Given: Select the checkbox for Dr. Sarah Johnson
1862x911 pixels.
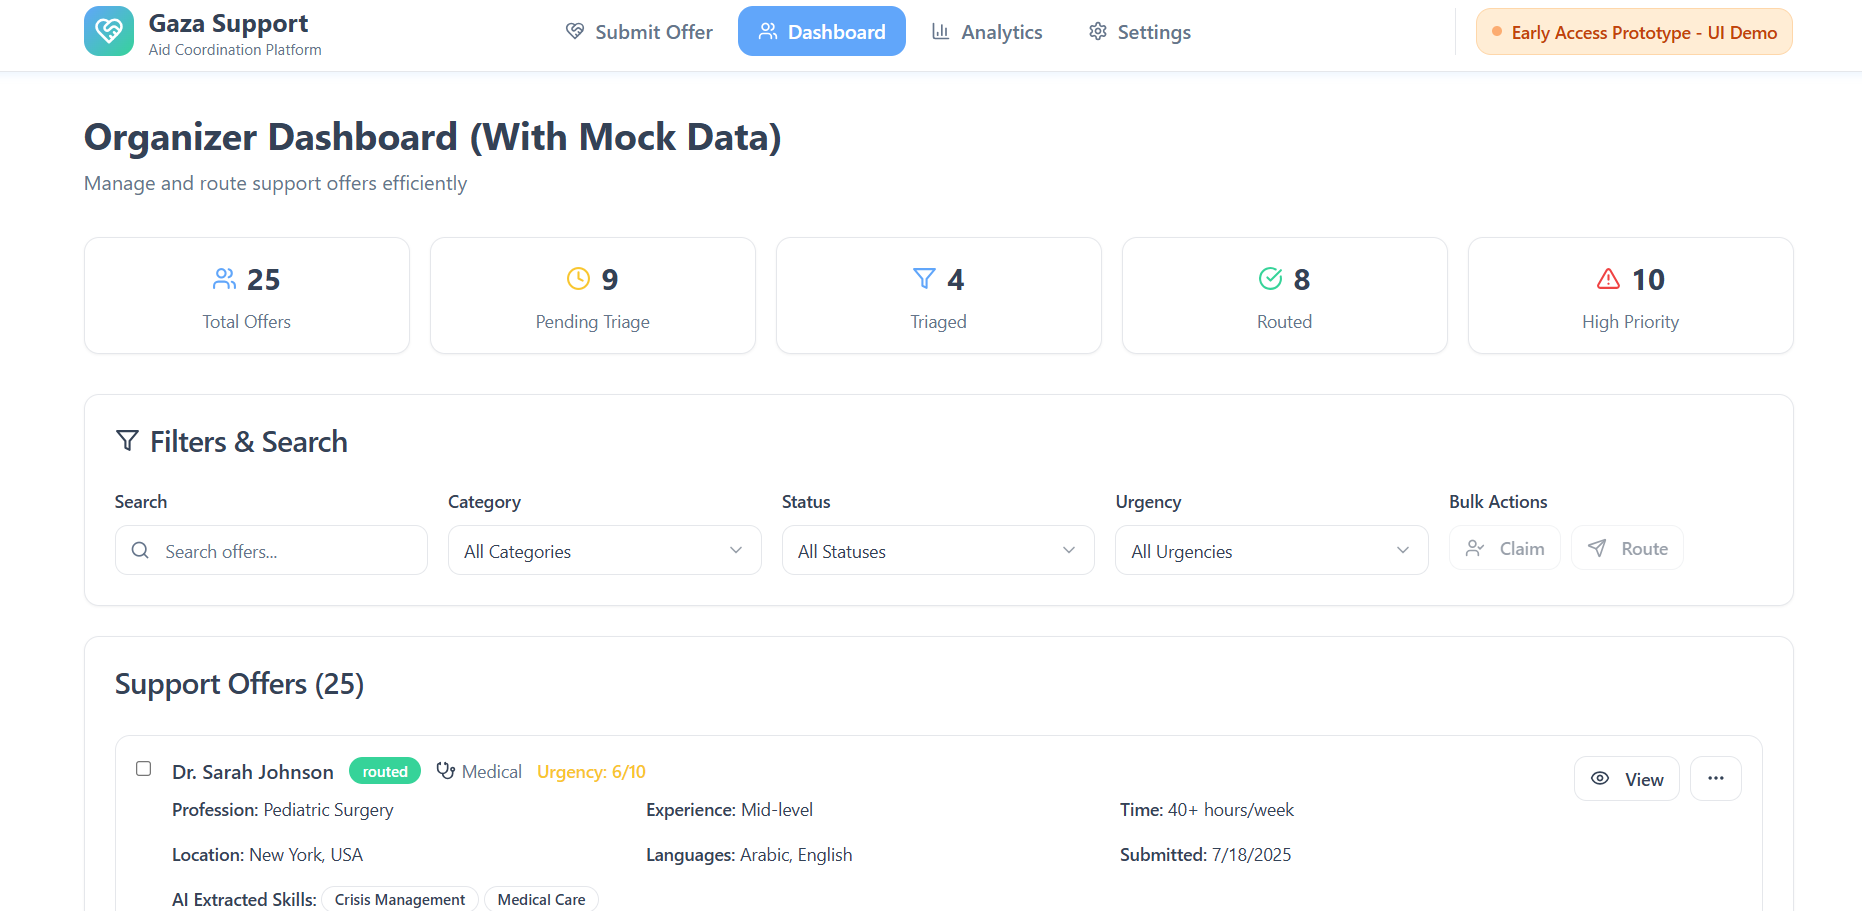Looking at the screenshot, I should [x=144, y=769].
